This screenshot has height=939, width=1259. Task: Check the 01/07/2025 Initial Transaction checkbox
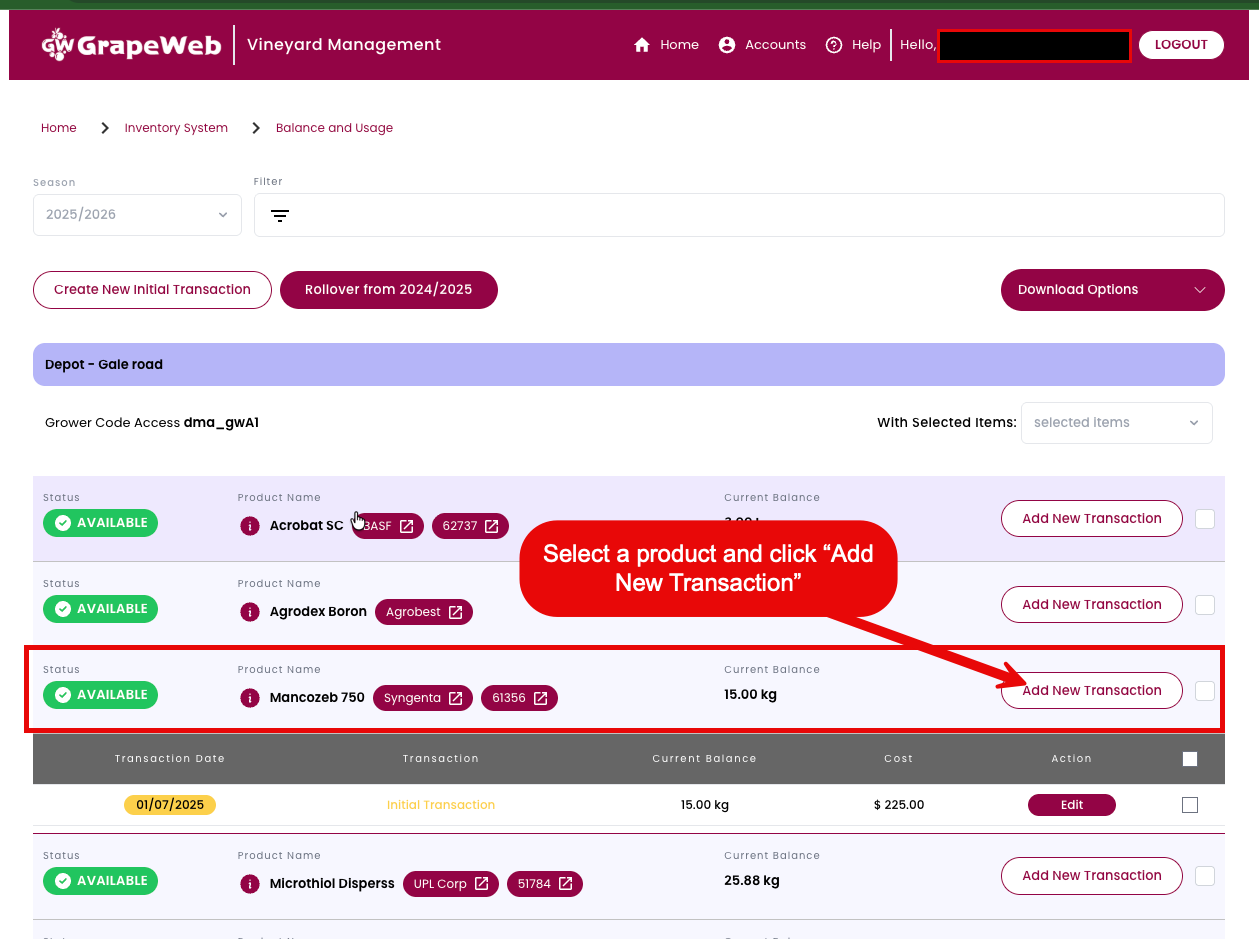[x=1190, y=805]
